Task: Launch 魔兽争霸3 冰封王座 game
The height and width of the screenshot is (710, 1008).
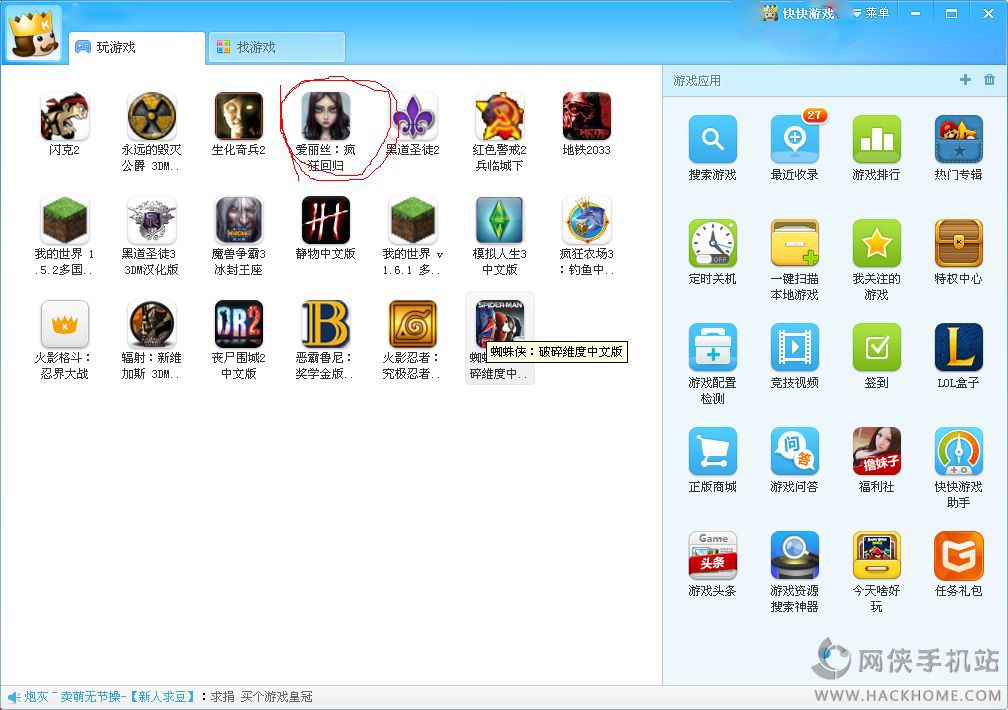Action: 238,221
